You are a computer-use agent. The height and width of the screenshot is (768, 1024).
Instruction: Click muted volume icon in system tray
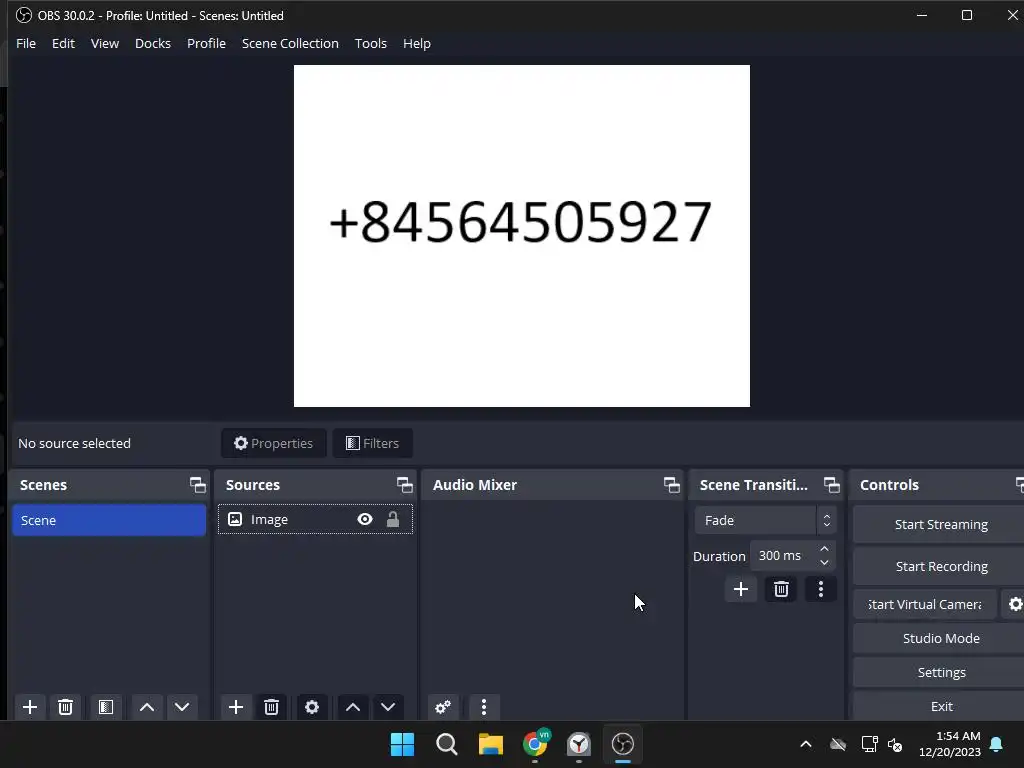(x=895, y=744)
